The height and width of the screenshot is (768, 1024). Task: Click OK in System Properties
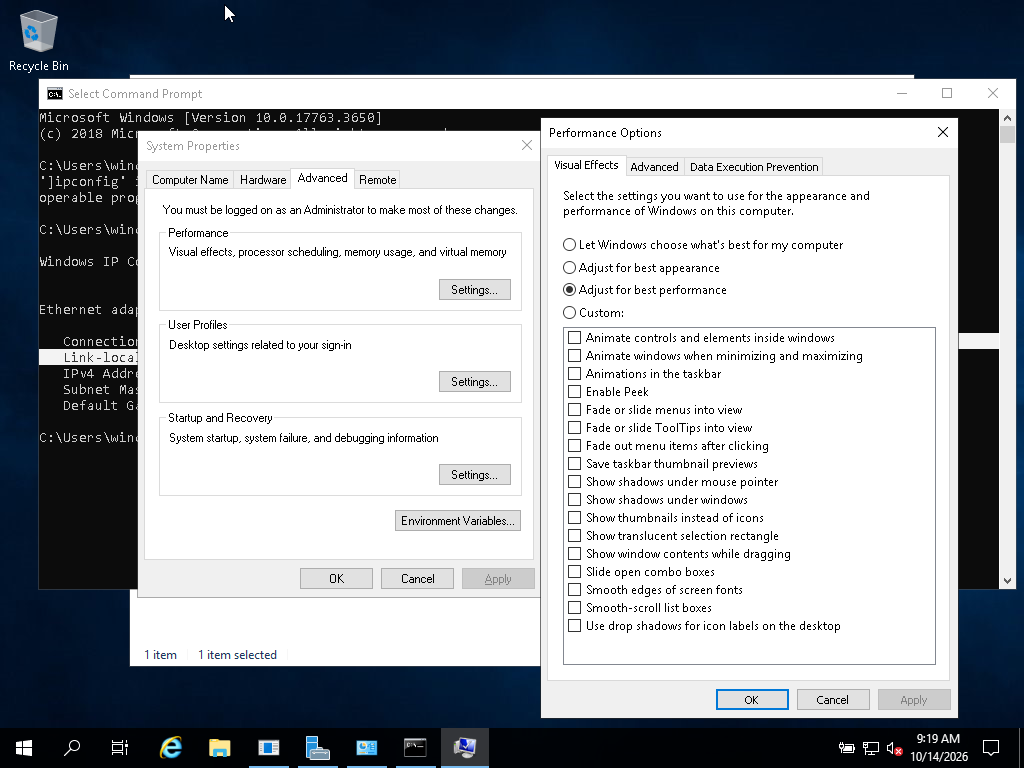[336, 579]
